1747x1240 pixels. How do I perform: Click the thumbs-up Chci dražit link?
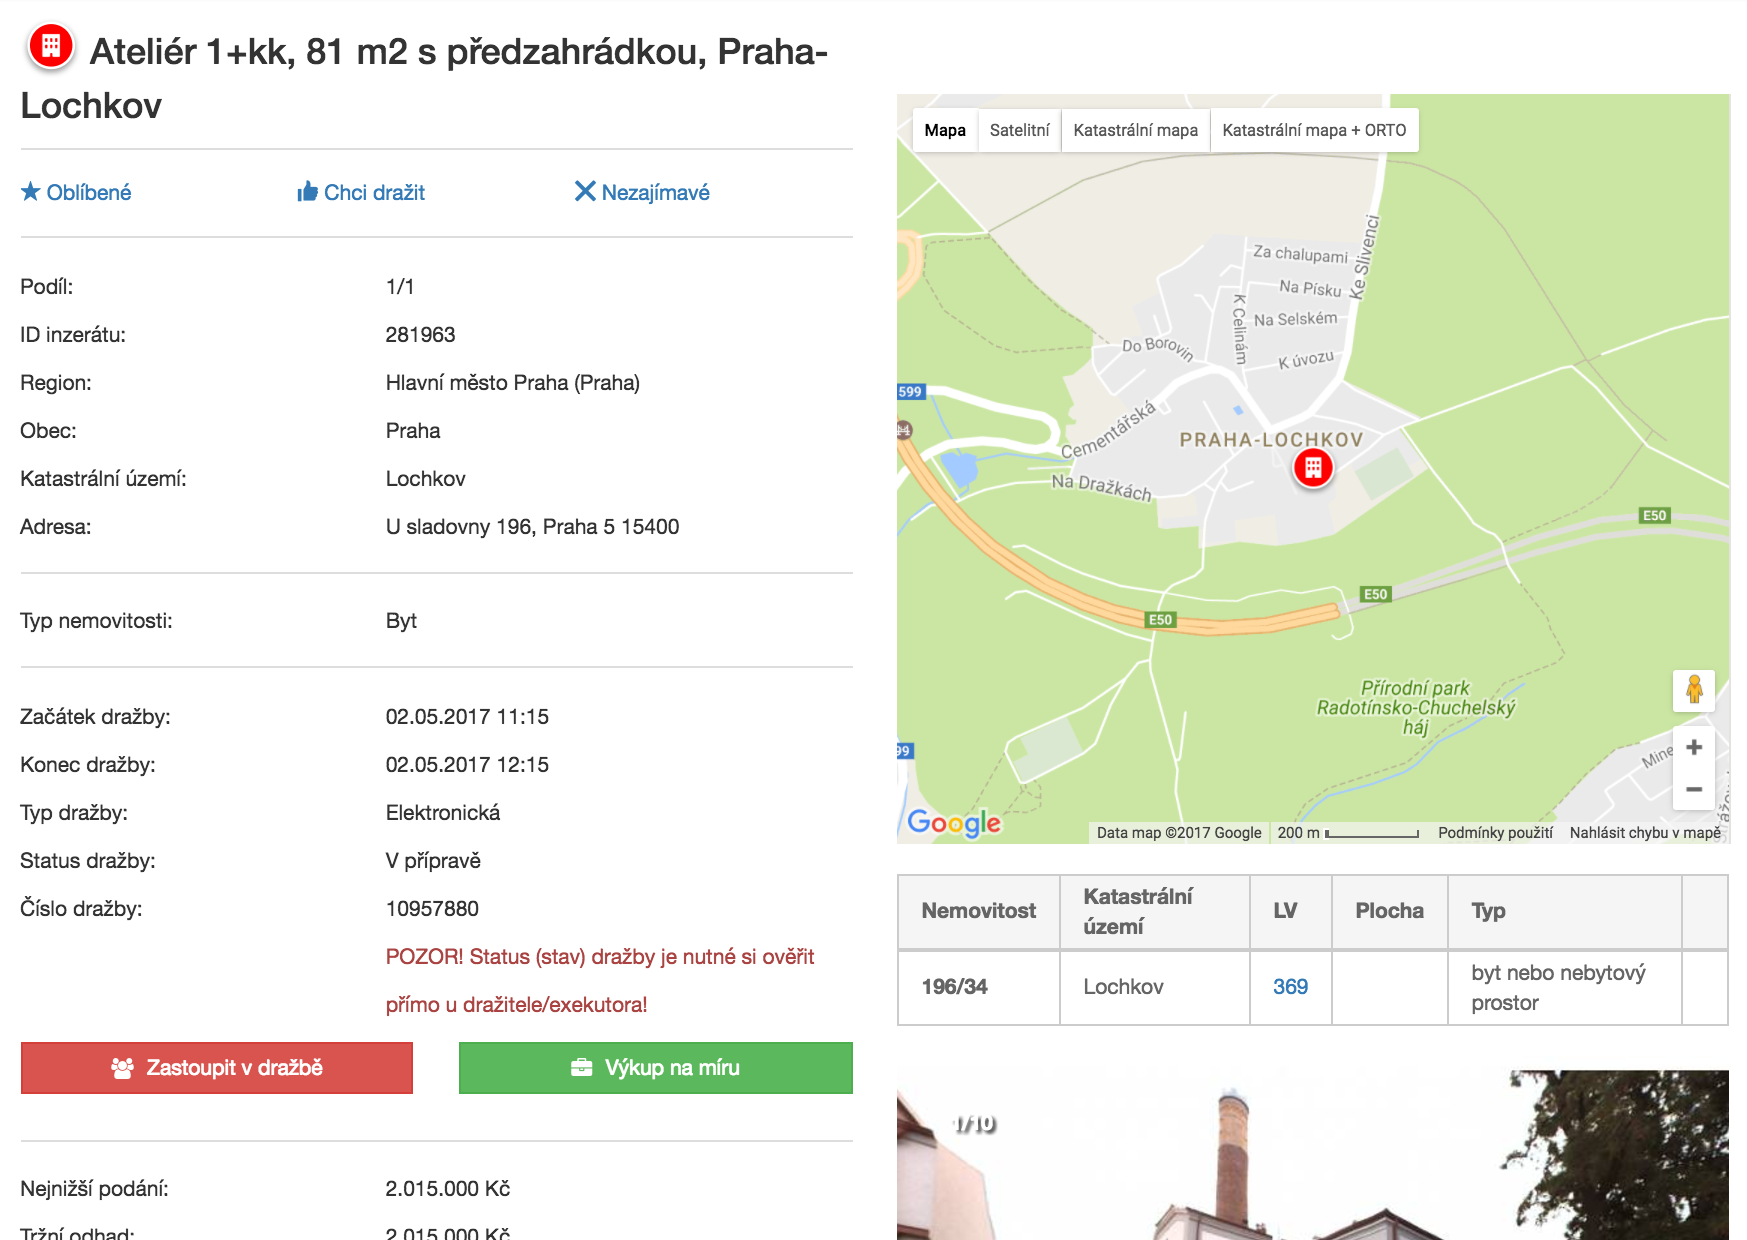[361, 192]
